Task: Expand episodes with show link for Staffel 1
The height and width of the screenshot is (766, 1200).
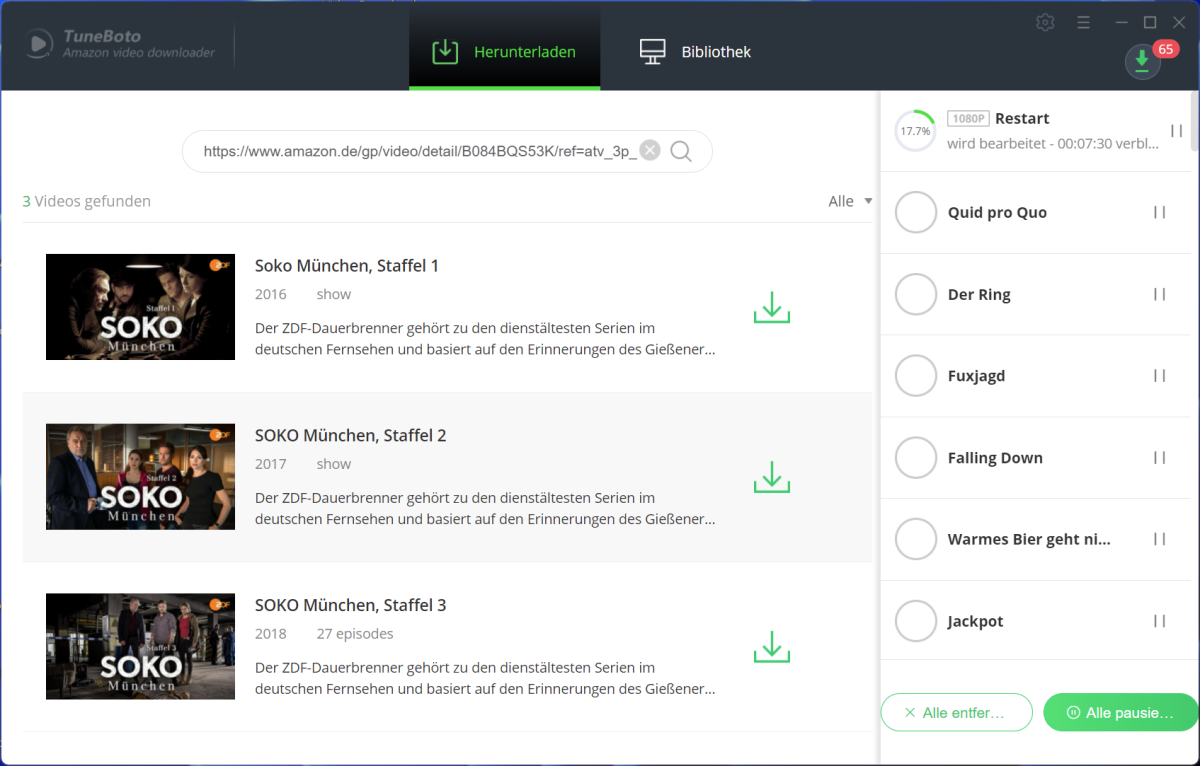Action: (x=333, y=293)
